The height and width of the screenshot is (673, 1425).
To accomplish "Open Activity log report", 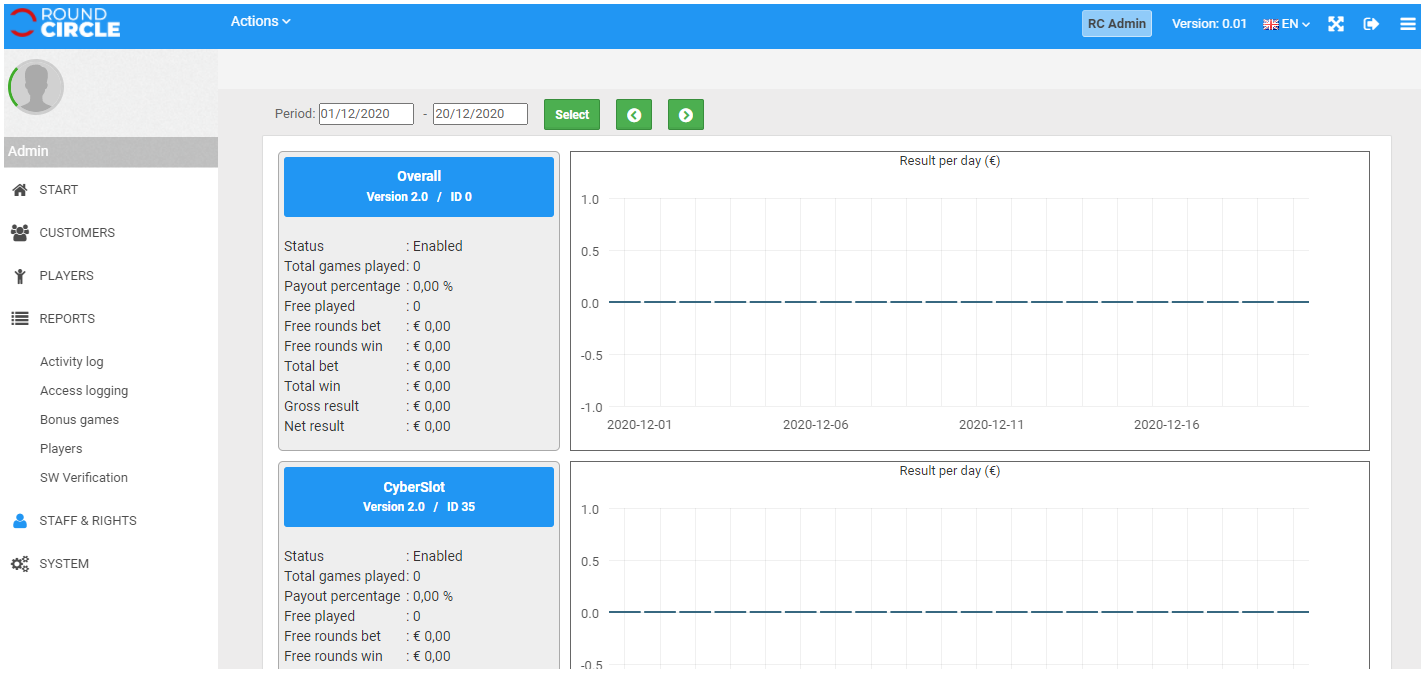I will [71, 362].
